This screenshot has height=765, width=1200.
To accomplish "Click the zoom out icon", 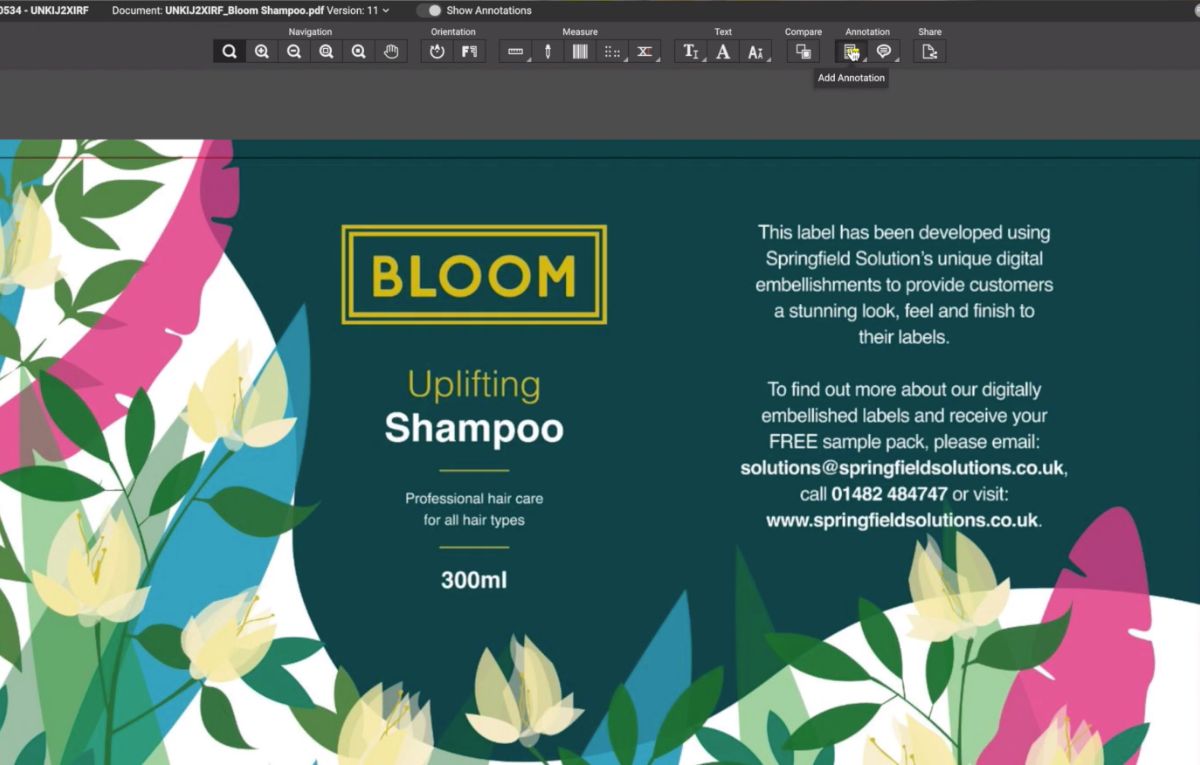I will [294, 52].
